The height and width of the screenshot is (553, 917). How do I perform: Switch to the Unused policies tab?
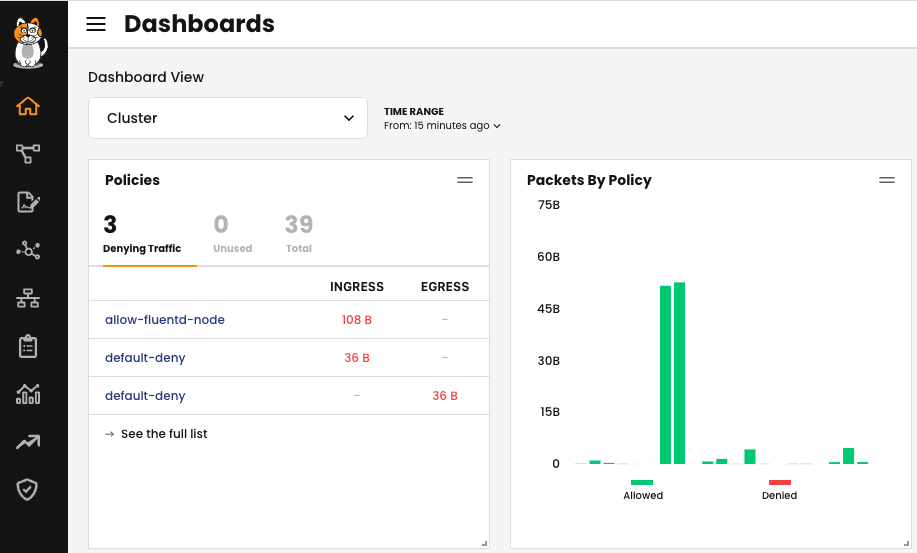click(x=232, y=234)
